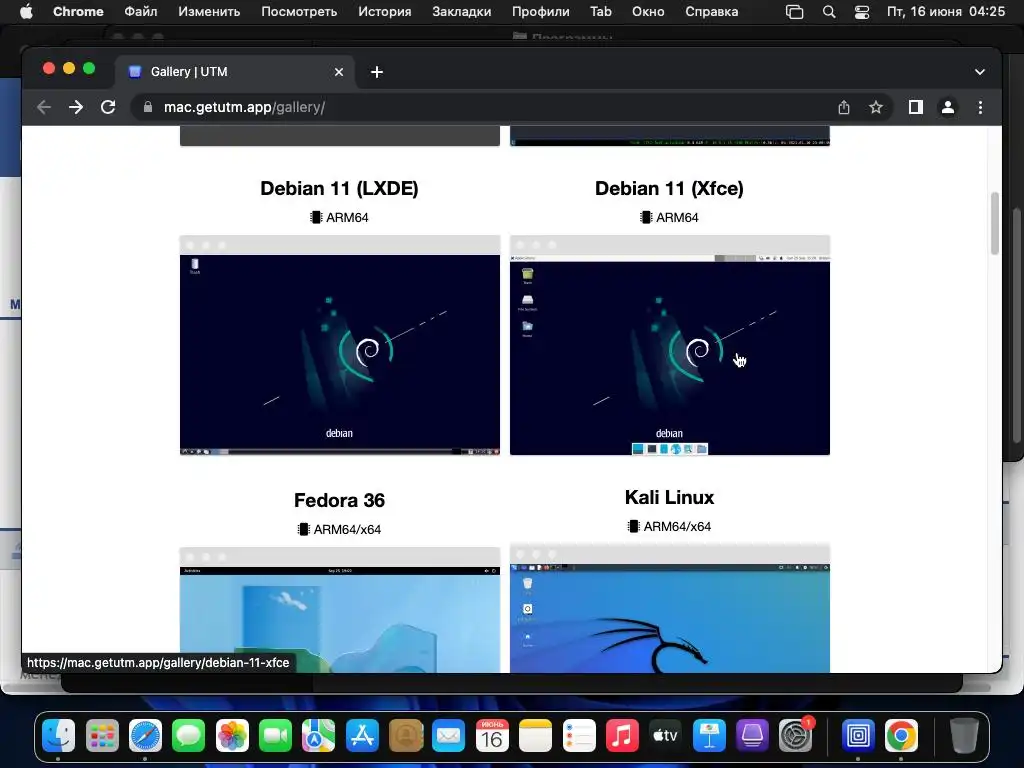
Task: Share this page using the share icon
Action: [x=844, y=107]
